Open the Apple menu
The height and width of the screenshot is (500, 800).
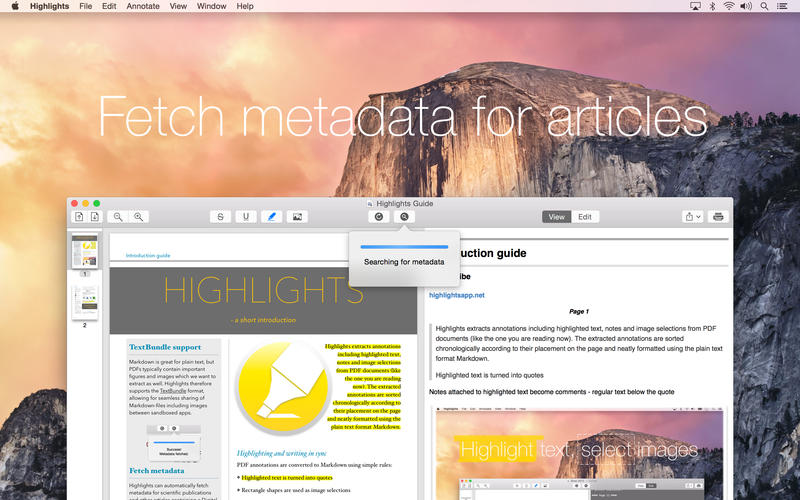[x=15, y=6]
